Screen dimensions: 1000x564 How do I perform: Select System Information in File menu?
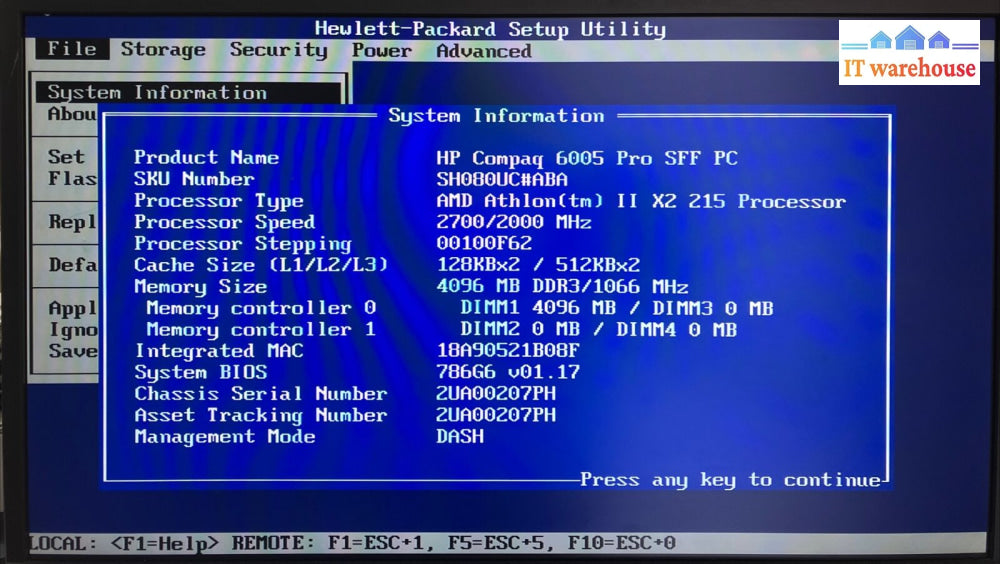[x=188, y=93]
